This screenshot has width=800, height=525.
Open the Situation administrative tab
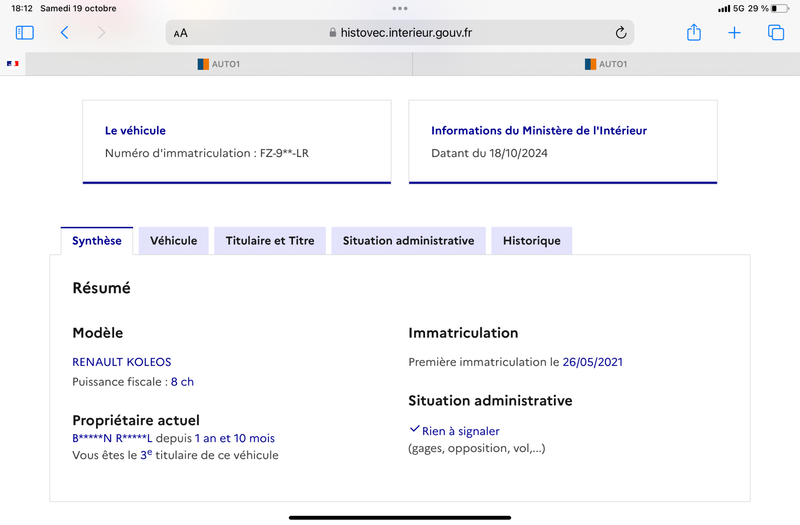409,241
